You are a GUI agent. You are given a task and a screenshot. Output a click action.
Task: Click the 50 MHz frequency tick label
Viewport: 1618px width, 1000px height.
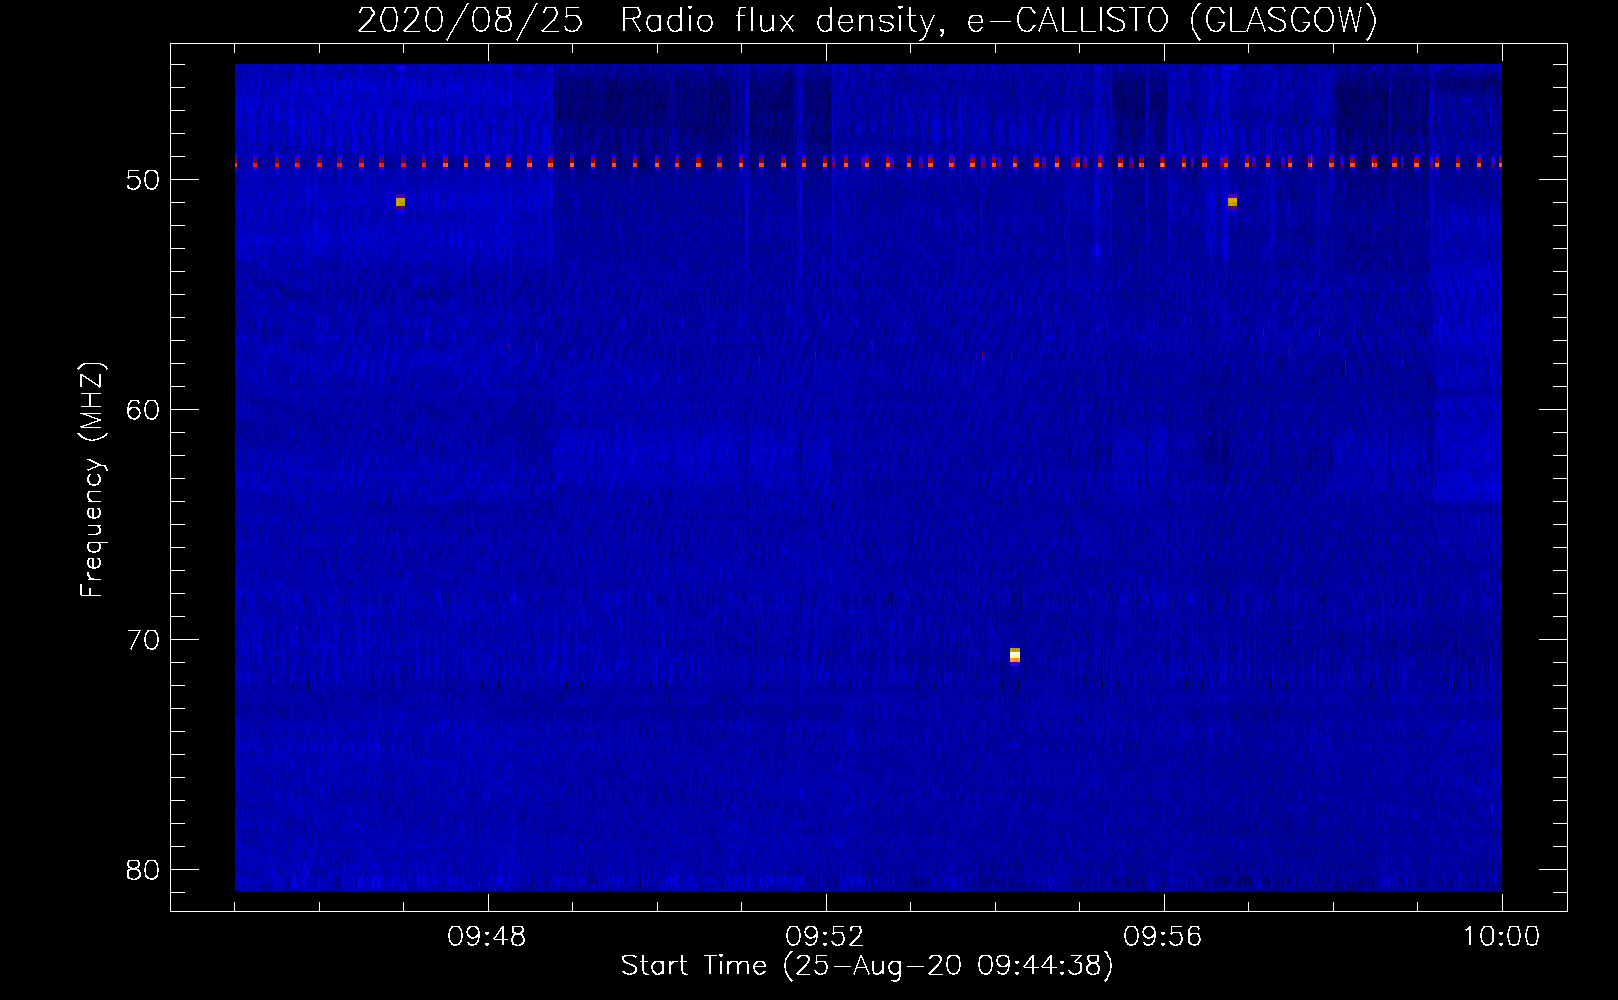(x=144, y=180)
